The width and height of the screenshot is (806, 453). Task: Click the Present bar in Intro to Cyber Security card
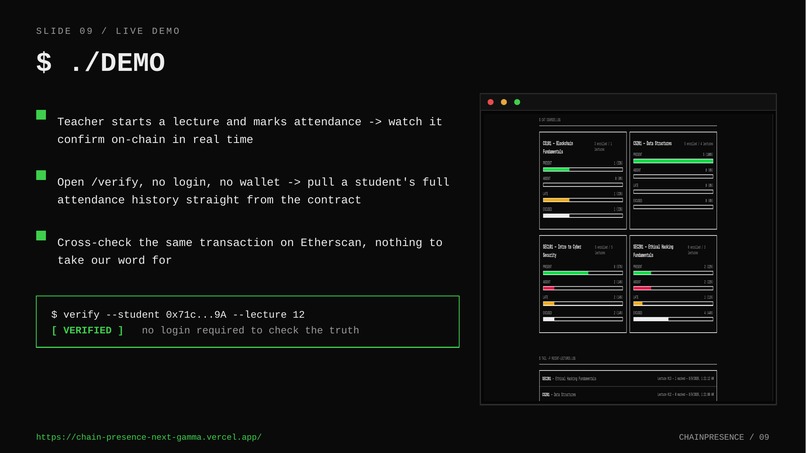[583, 273]
